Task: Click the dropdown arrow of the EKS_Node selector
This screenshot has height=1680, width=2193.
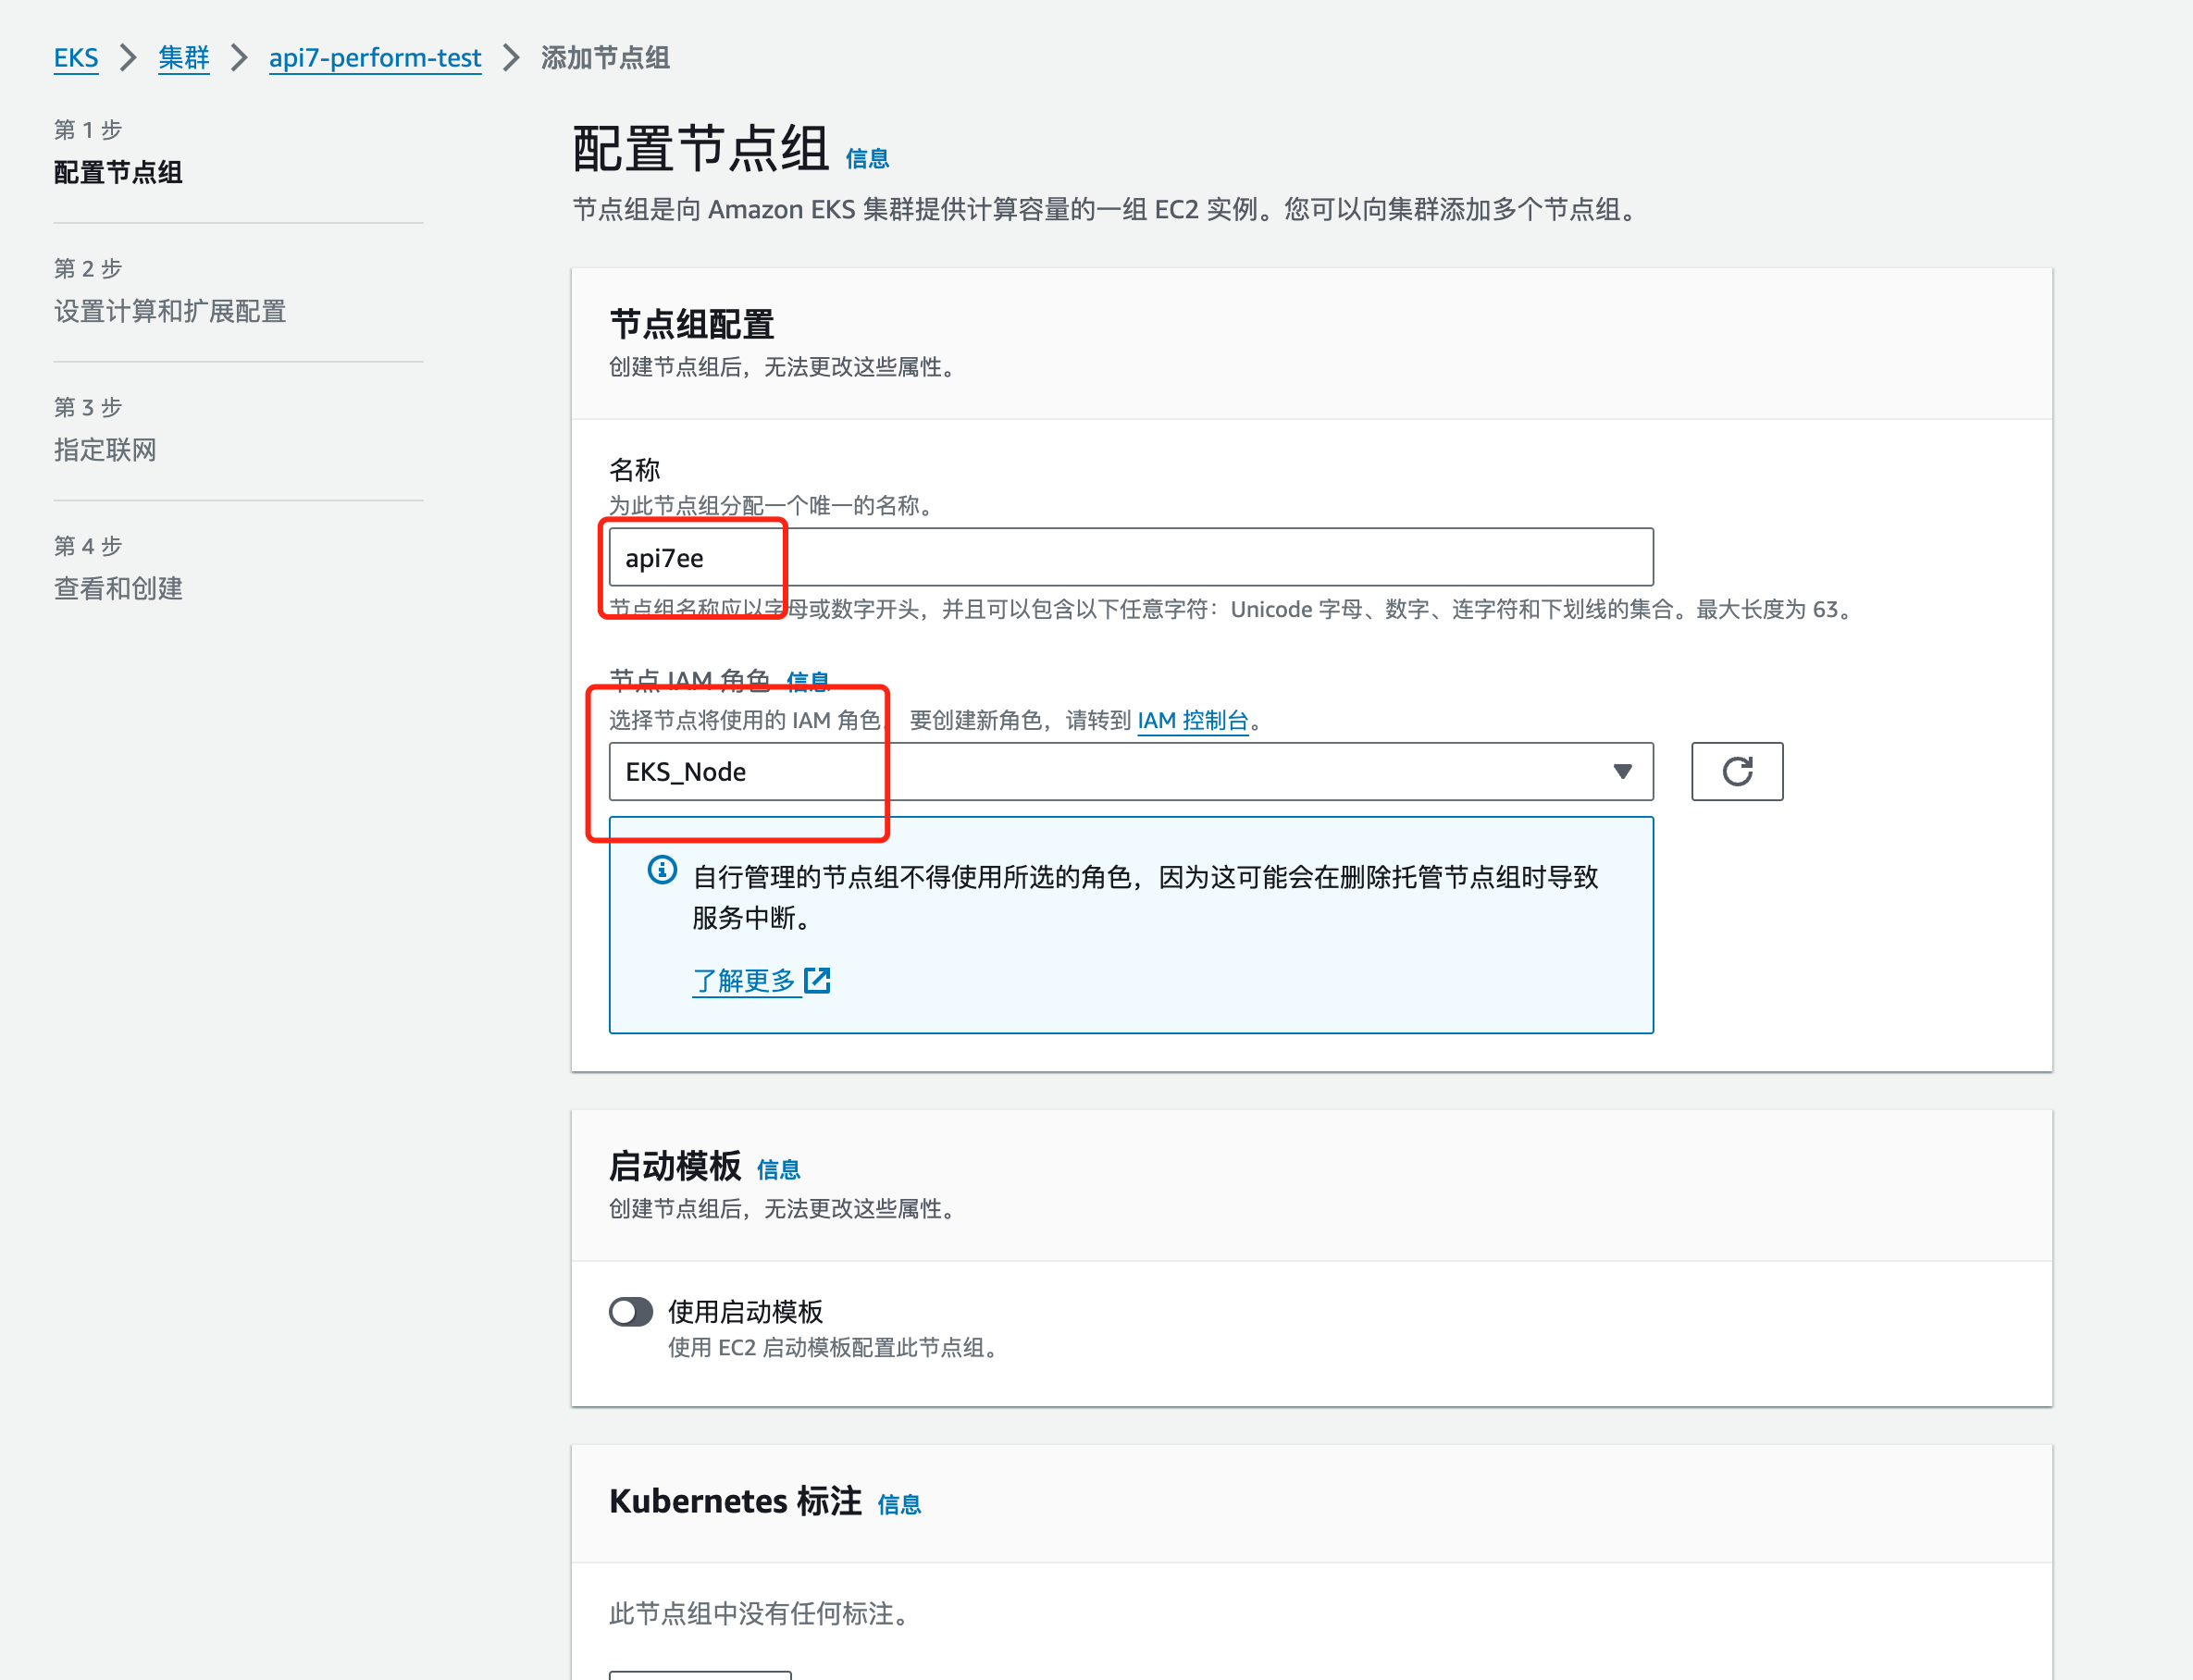Action: coord(1622,771)
